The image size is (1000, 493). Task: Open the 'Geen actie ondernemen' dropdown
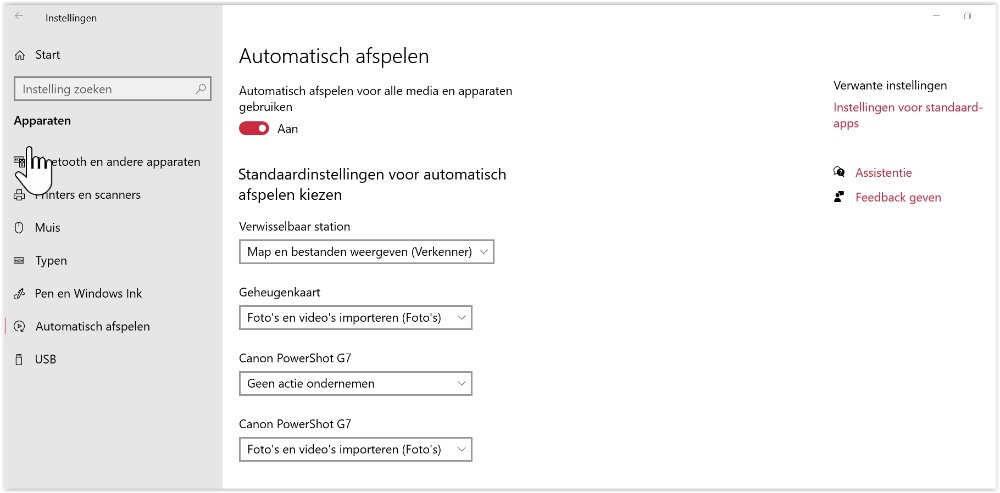pyautogui.click(x=355, y=383)
